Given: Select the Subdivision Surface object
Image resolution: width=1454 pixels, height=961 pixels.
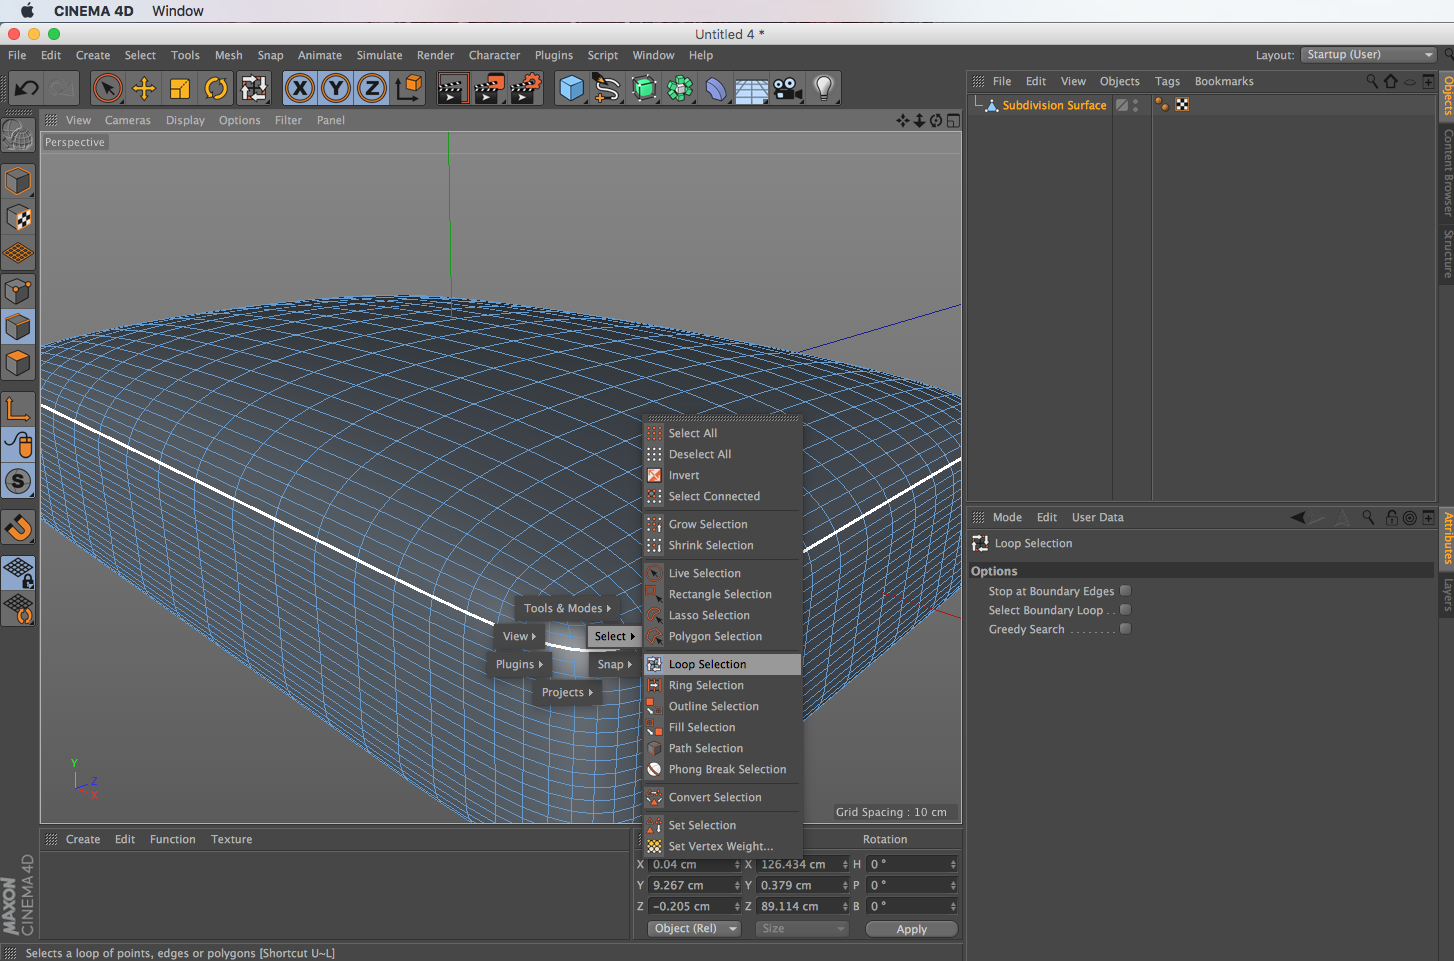Looking at the screenshot, I should click(x=1054, y=105).
